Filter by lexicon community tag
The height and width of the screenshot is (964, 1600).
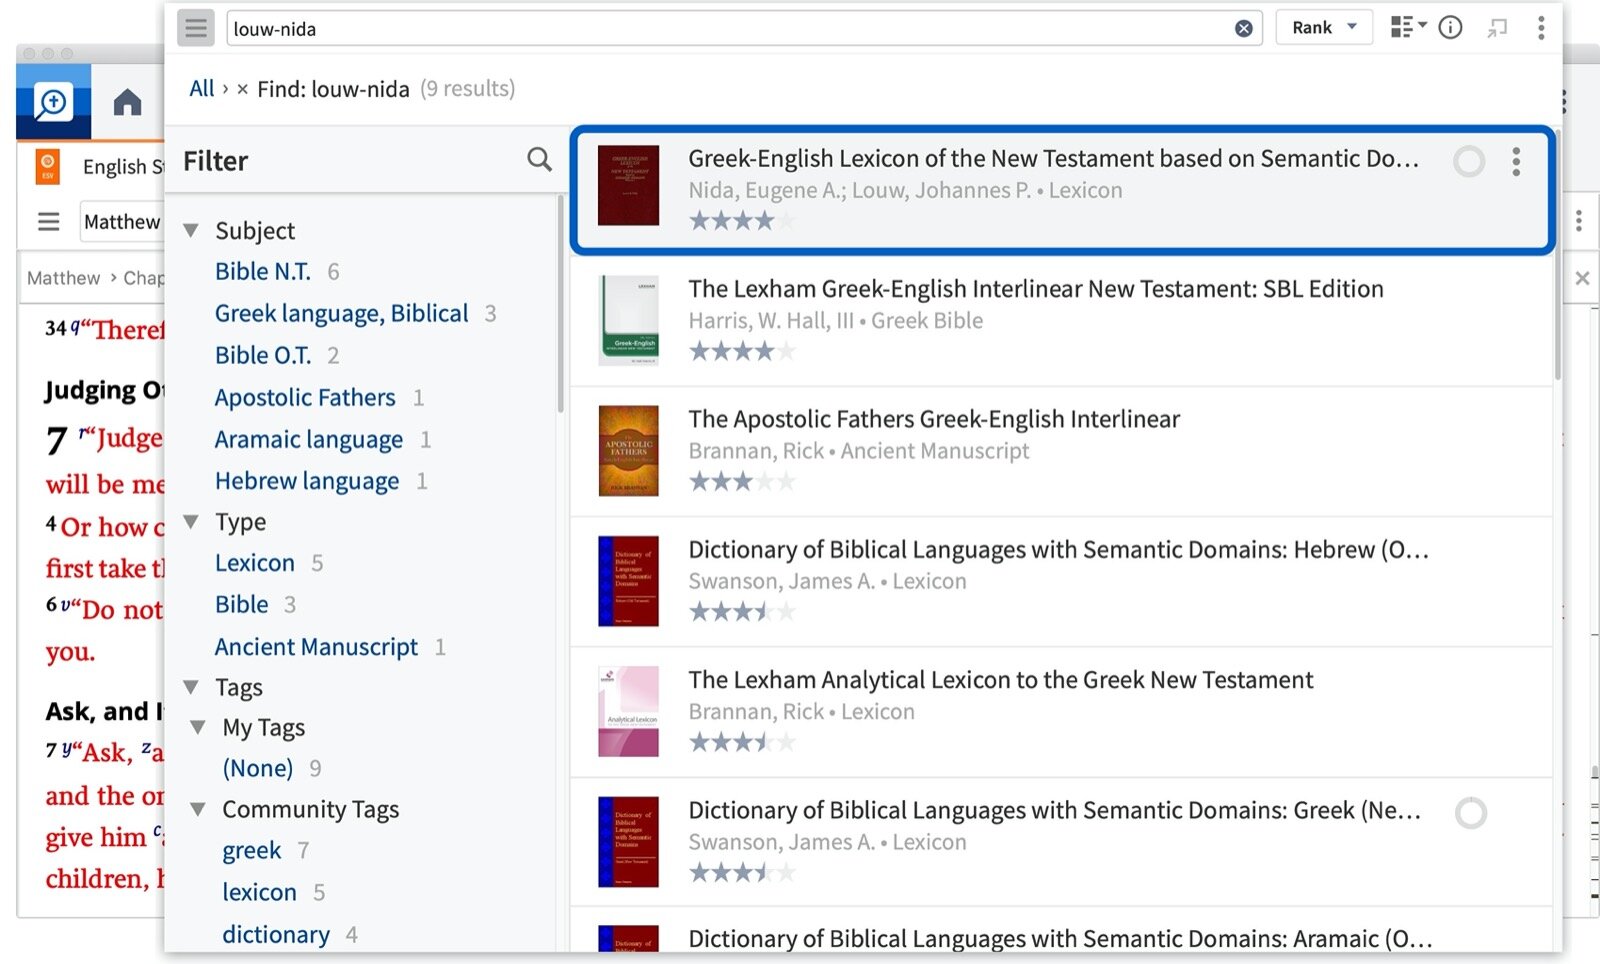coord(260,892)
